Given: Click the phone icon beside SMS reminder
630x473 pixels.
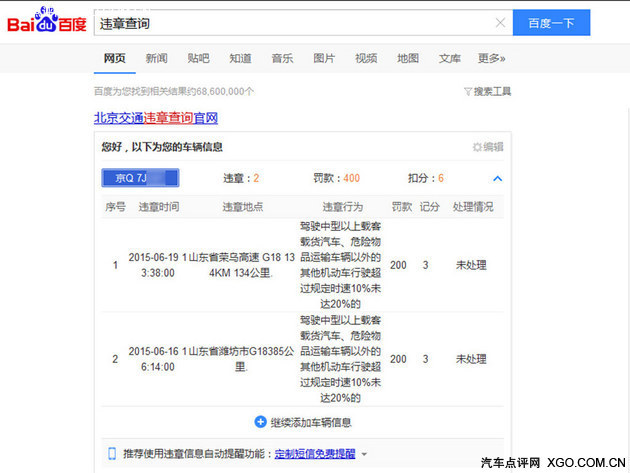Looking at the screenshot, I should 112,453.
